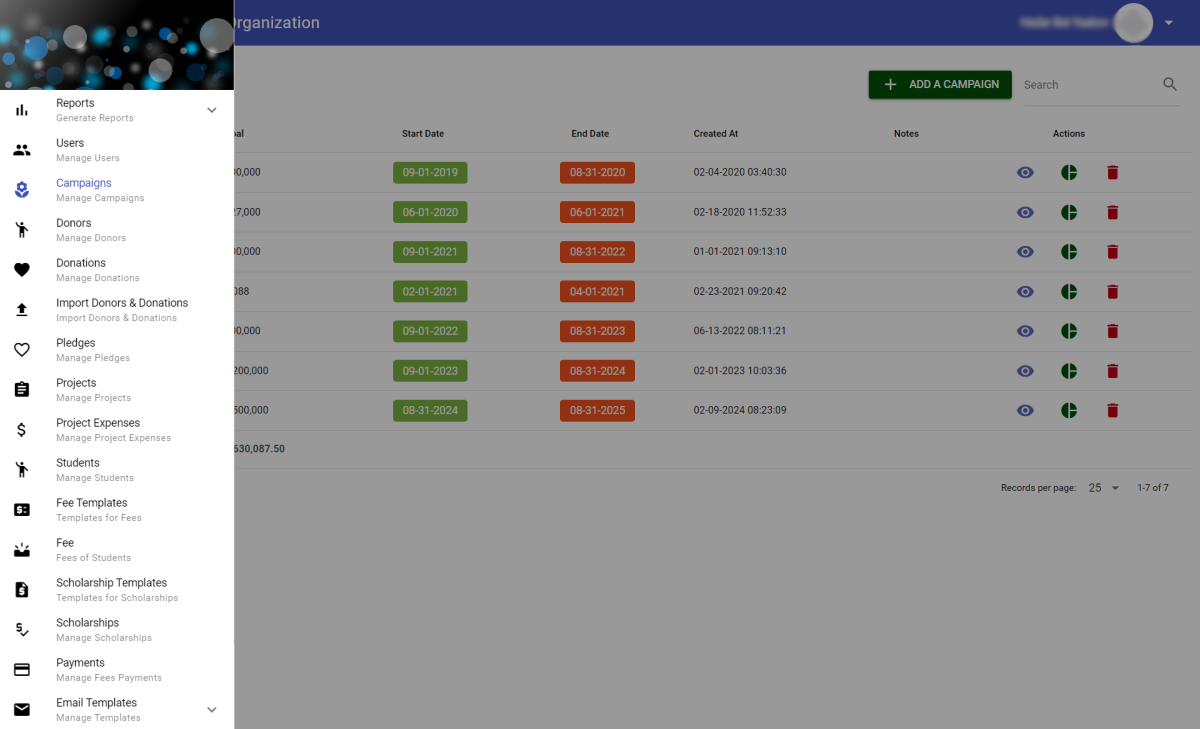Select the Project Expenses dollar icon
Screen dimensions: 1200x729
coord(21,429)
